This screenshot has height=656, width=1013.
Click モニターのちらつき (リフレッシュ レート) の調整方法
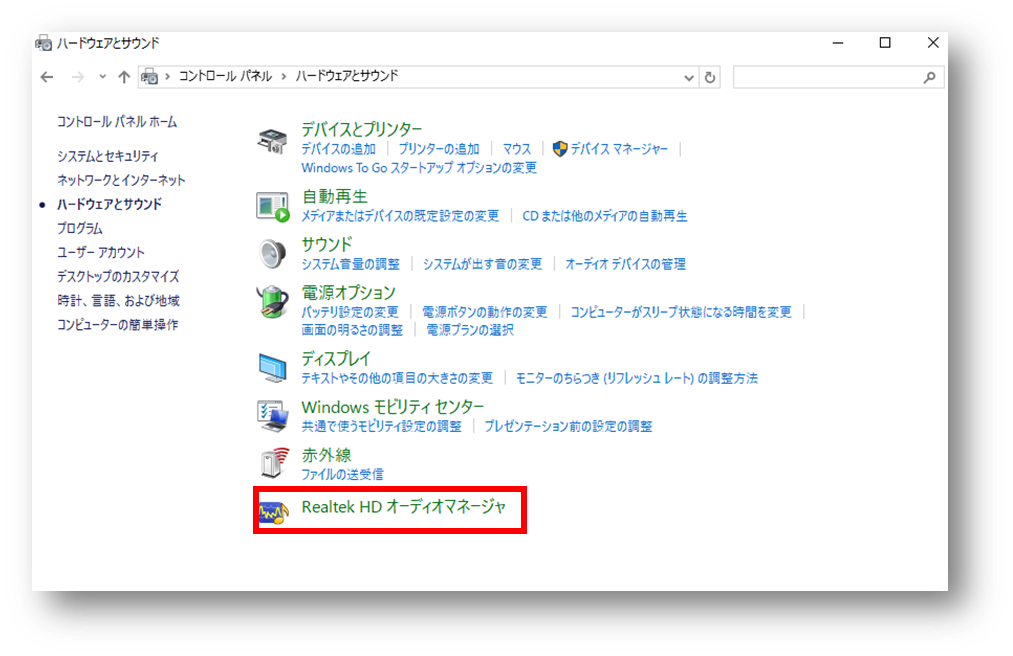coord(636,378)
